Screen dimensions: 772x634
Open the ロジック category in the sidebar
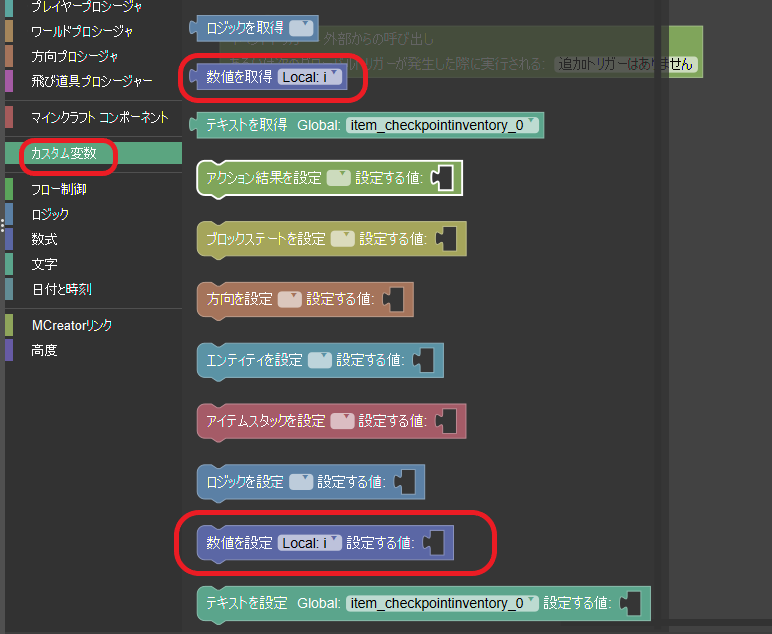50,214
